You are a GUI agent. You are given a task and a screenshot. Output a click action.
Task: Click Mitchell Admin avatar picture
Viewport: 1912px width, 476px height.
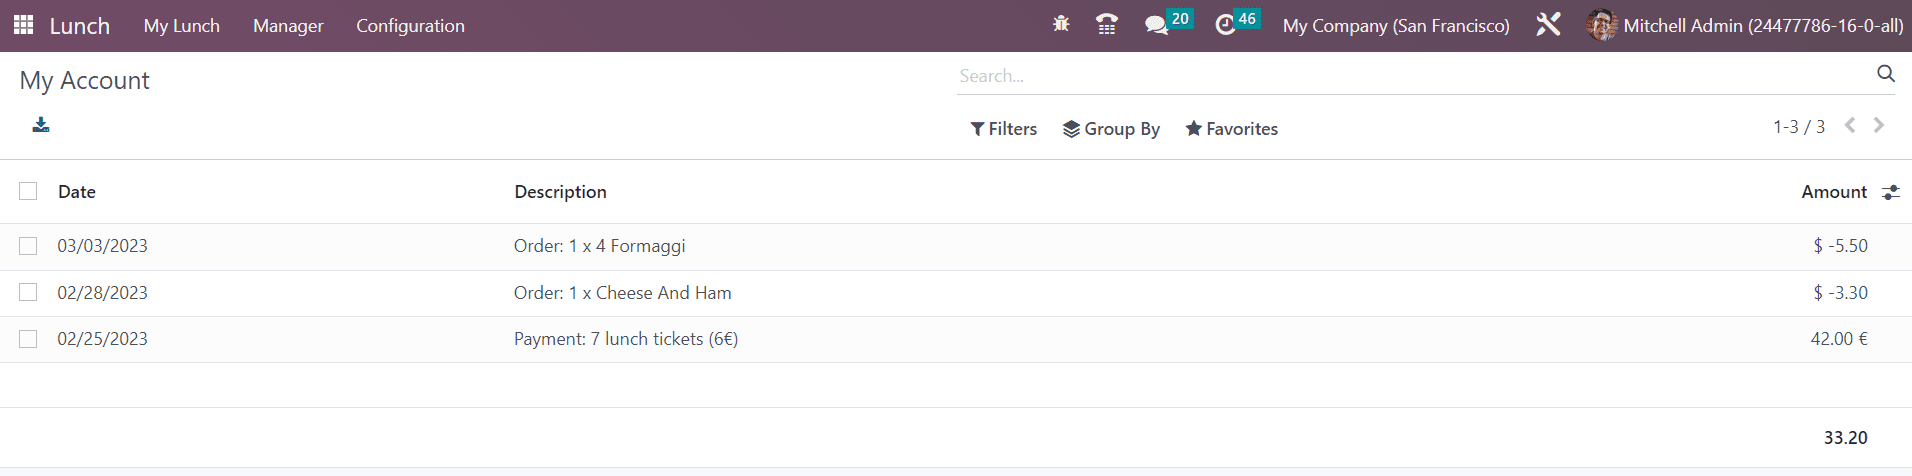[1602, 25]
